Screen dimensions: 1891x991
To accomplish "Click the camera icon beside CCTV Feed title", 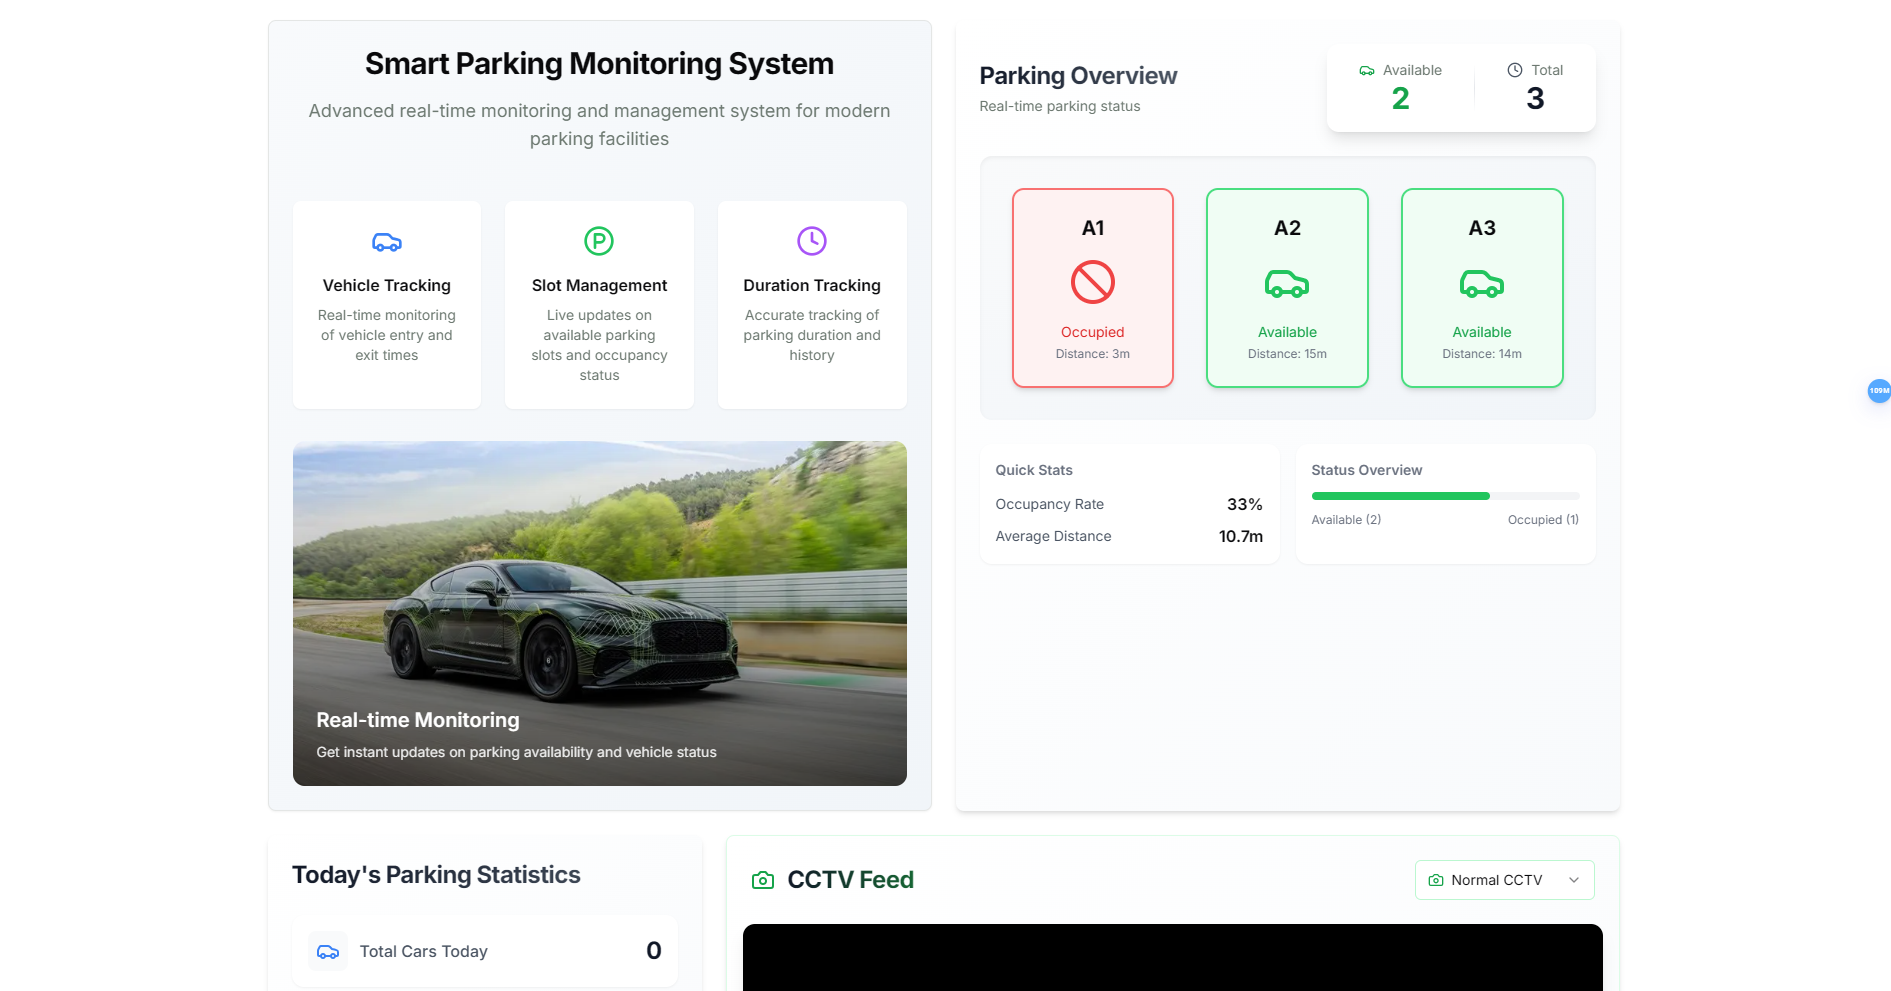I will point(763,880).
